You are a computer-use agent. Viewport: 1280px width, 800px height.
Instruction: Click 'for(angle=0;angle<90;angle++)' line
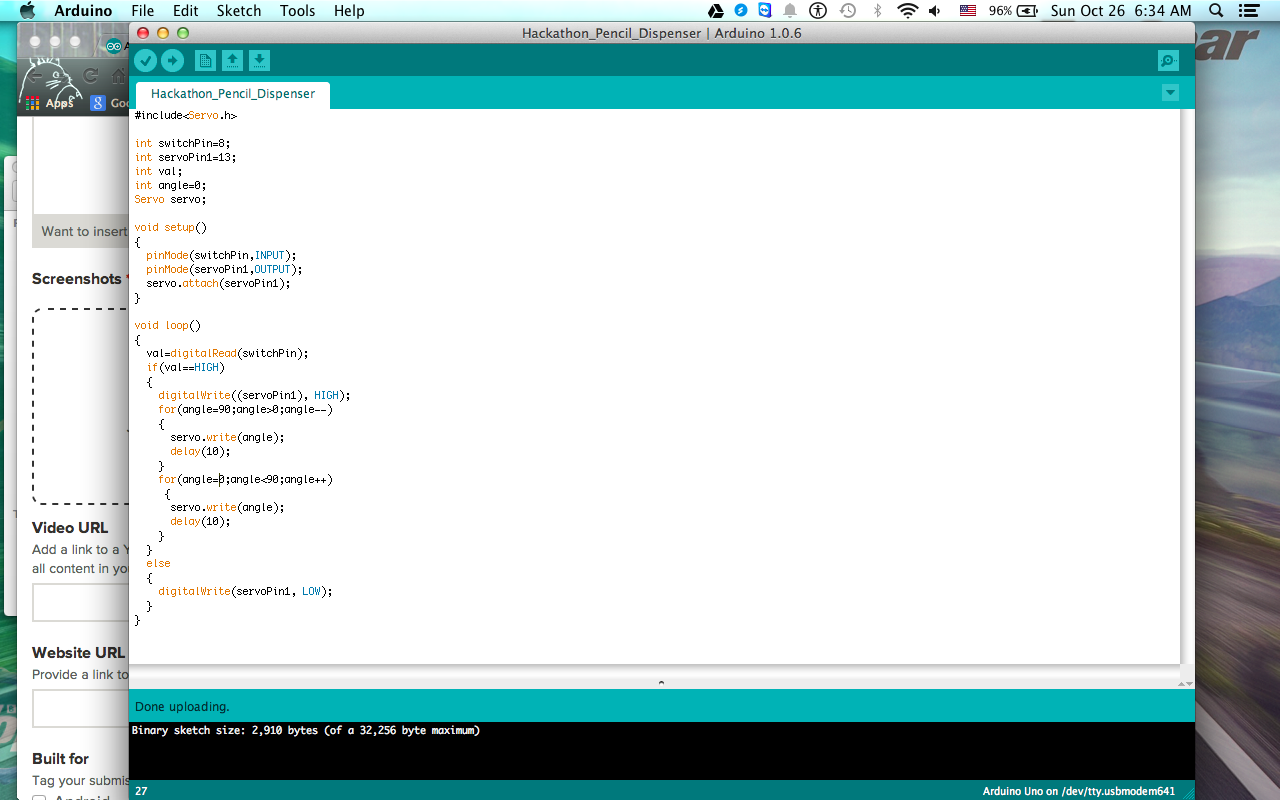tap(245, 480)
